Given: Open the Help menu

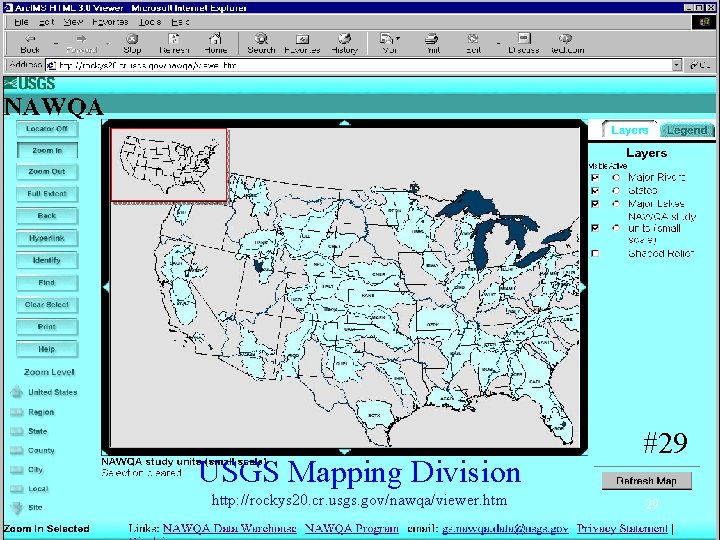Looking at the screenshot, I should [180, 22].
